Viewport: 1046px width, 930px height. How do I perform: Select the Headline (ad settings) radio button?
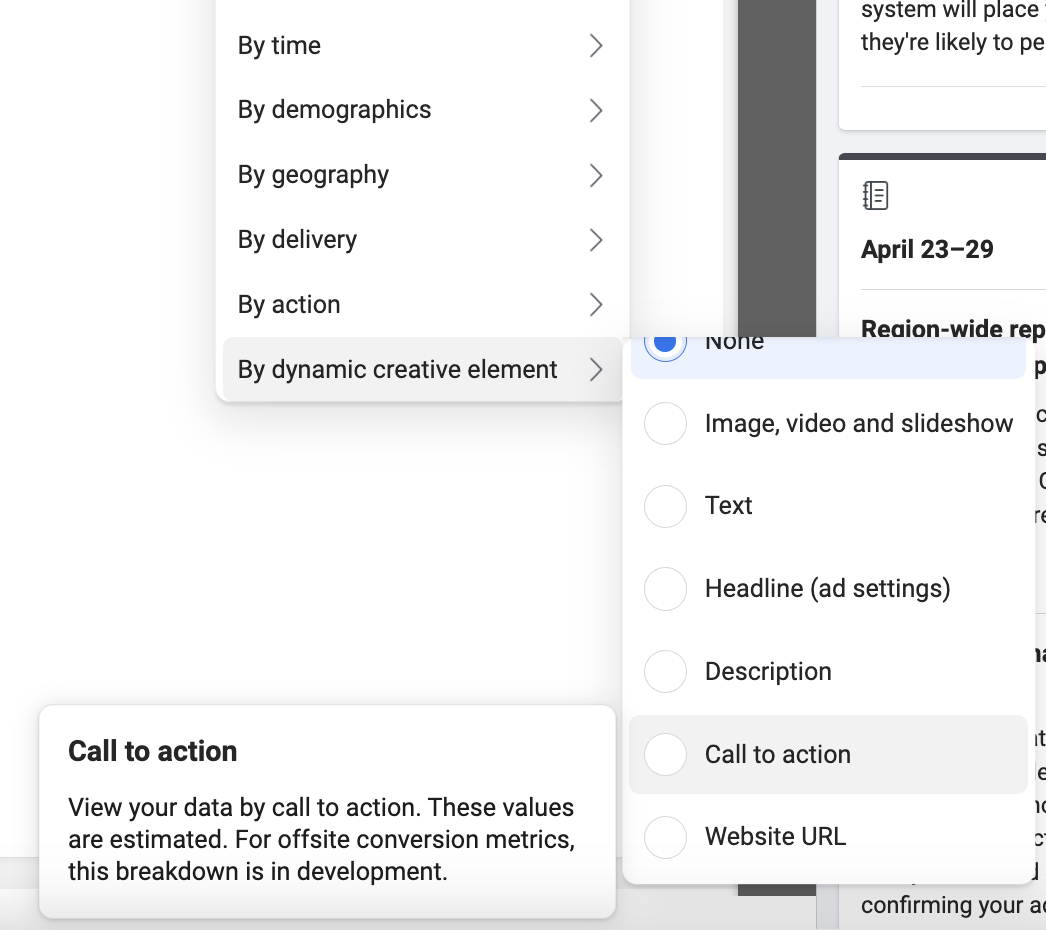(665, 588)
